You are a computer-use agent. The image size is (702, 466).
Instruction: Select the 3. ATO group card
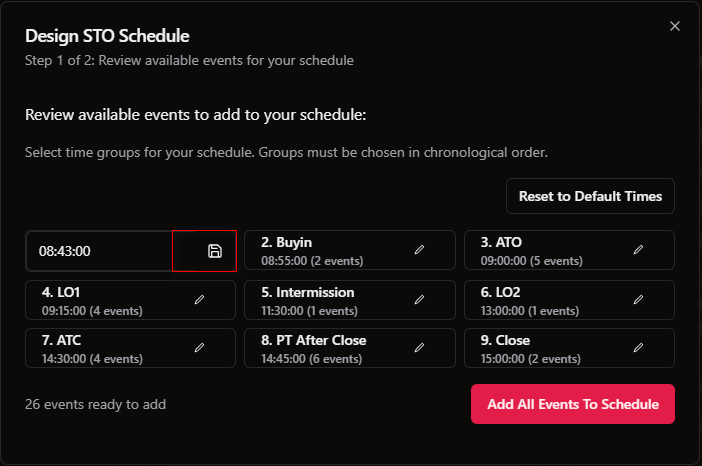(569, 250)
